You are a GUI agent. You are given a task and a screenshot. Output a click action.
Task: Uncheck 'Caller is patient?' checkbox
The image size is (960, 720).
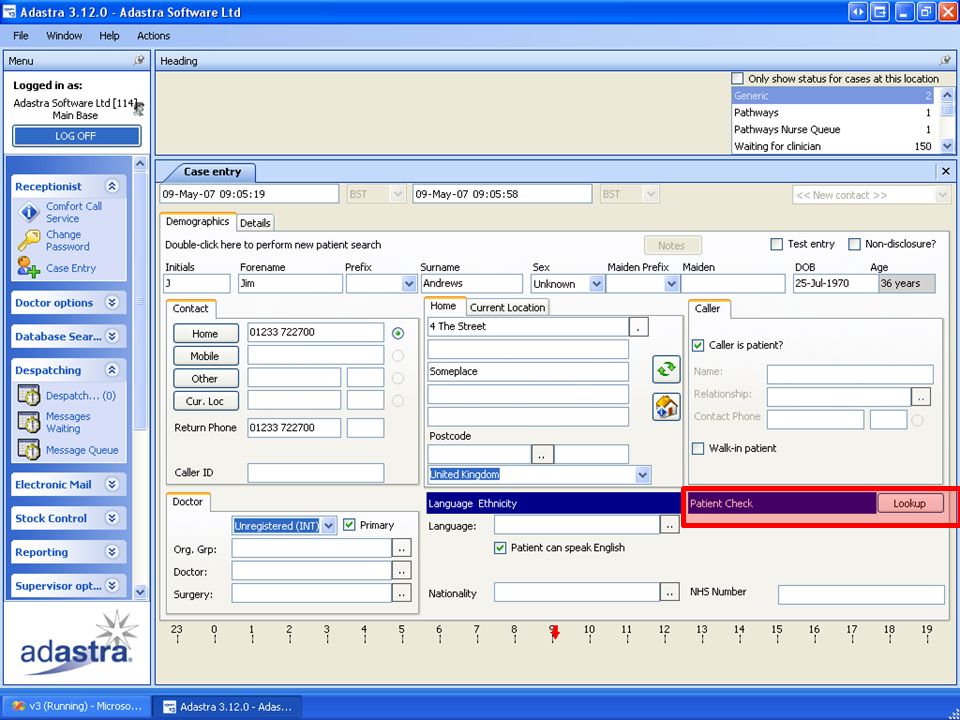point(698,345)
